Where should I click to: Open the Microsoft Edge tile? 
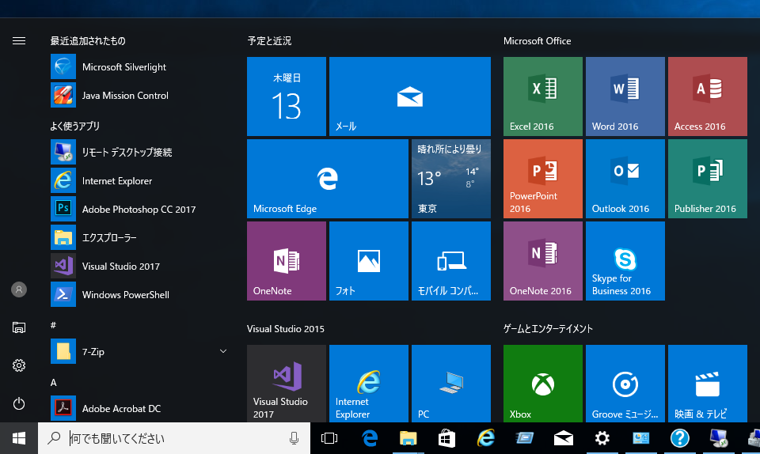pyautogui.click(x=327, y=178)
